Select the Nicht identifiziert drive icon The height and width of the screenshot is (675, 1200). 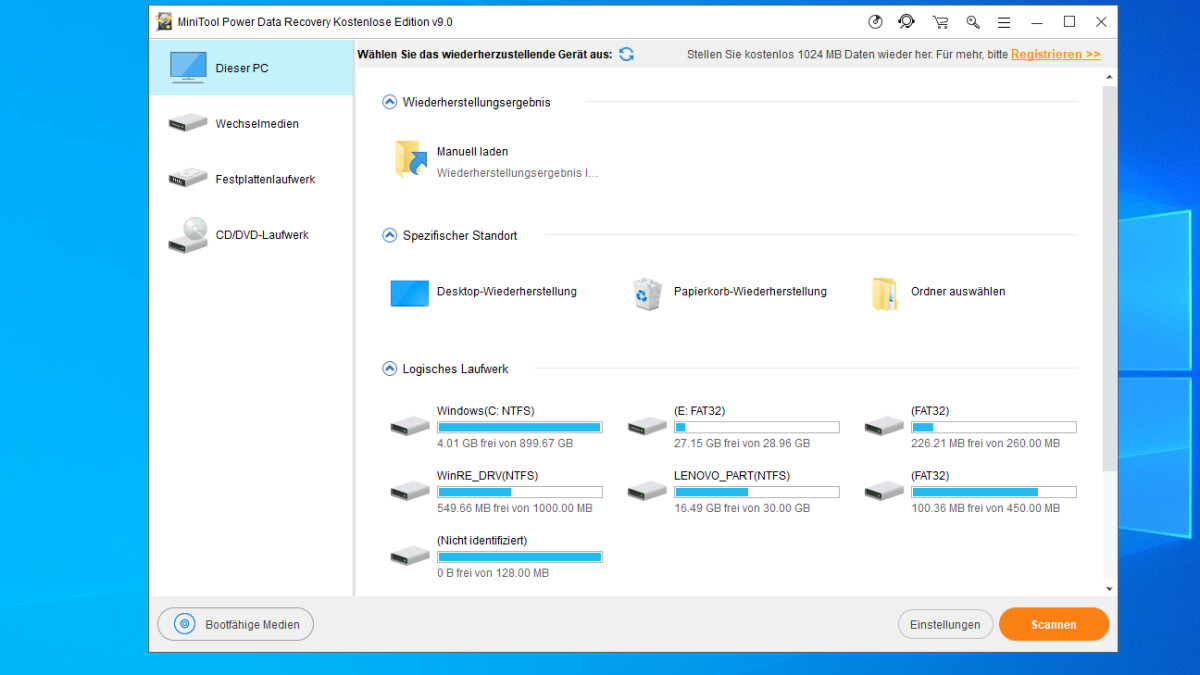tap(410, 556)
